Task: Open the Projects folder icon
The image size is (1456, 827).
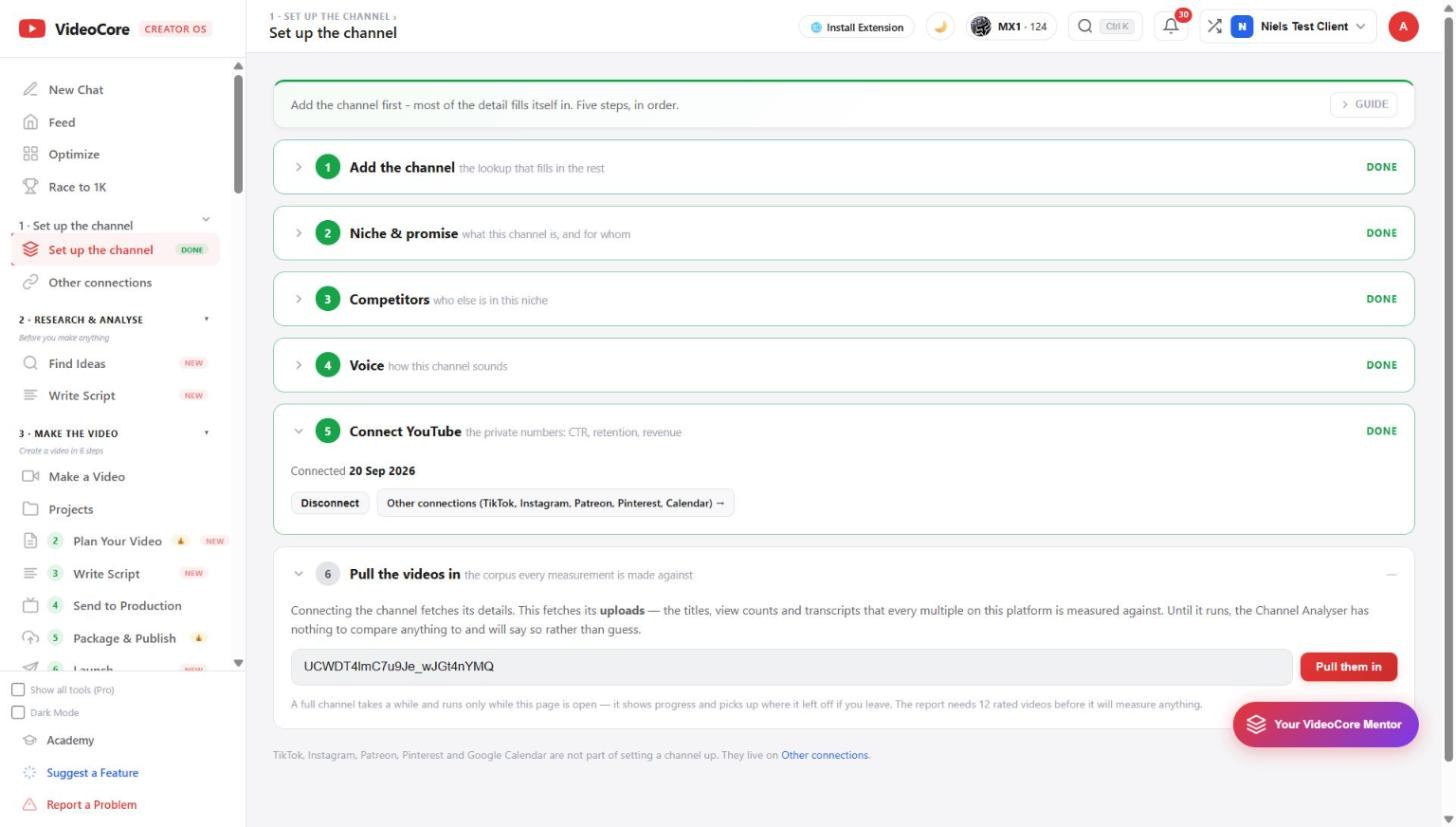Action: pyautogui.click(x=30, y=509)
